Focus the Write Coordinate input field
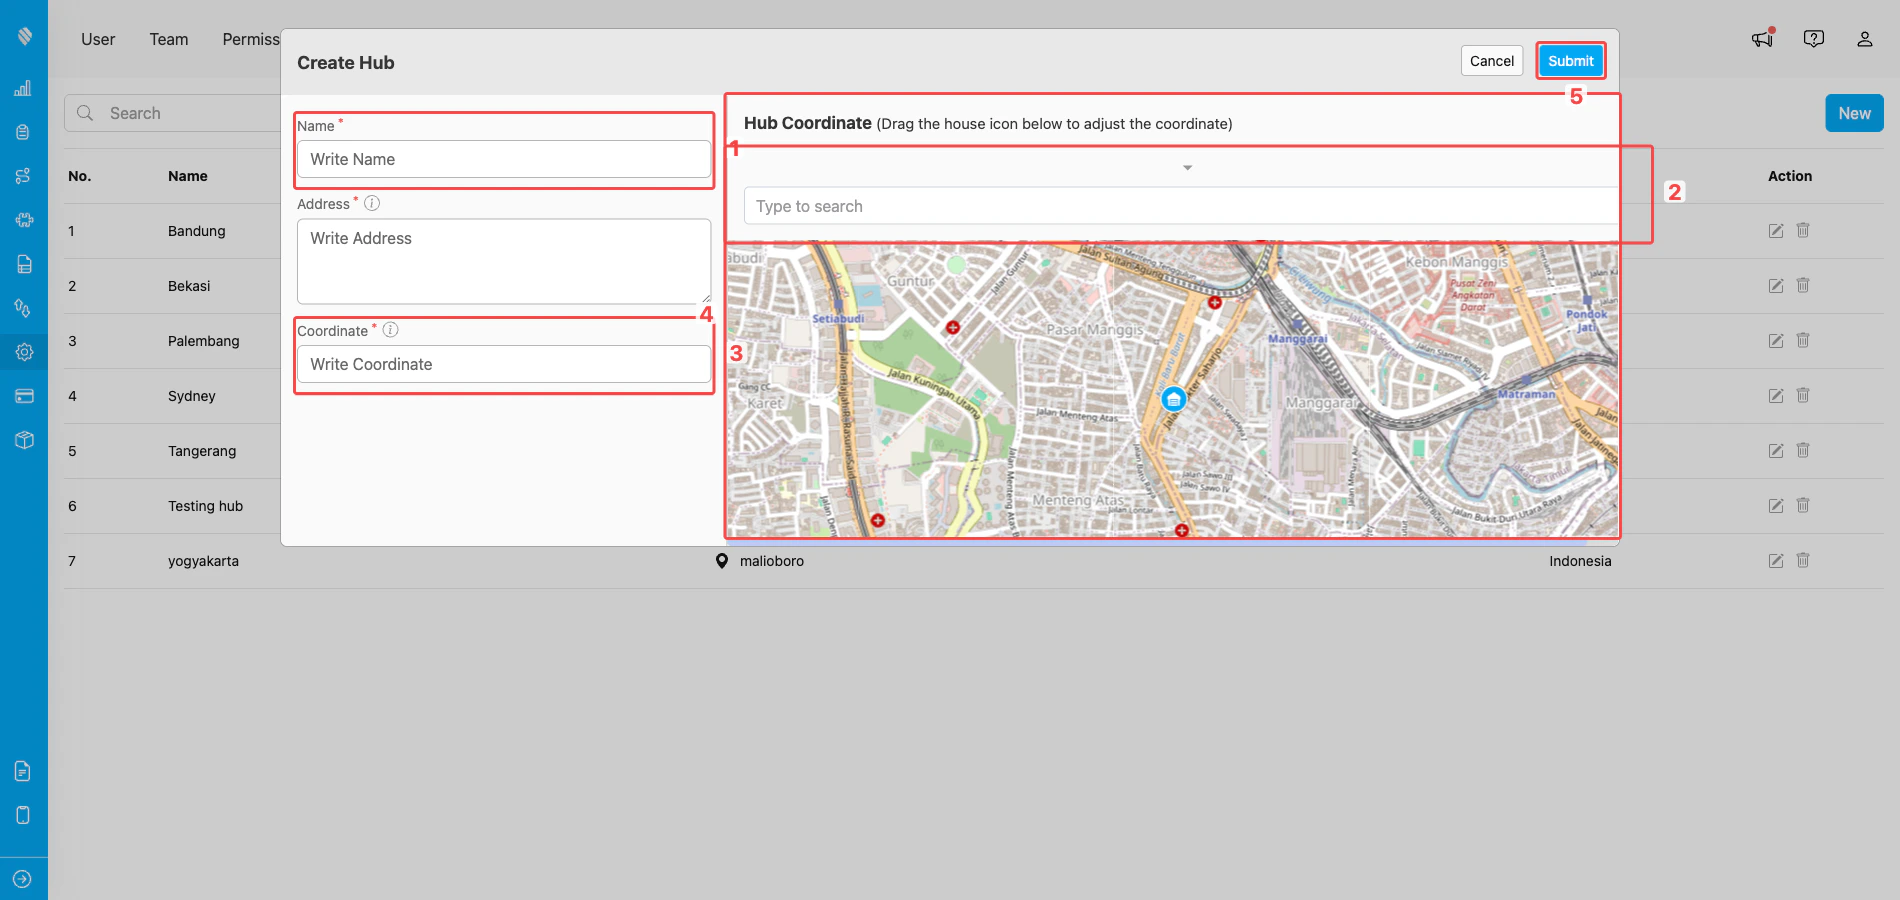The height and width of the screenshot is (900, 1900). click(504, 364)
